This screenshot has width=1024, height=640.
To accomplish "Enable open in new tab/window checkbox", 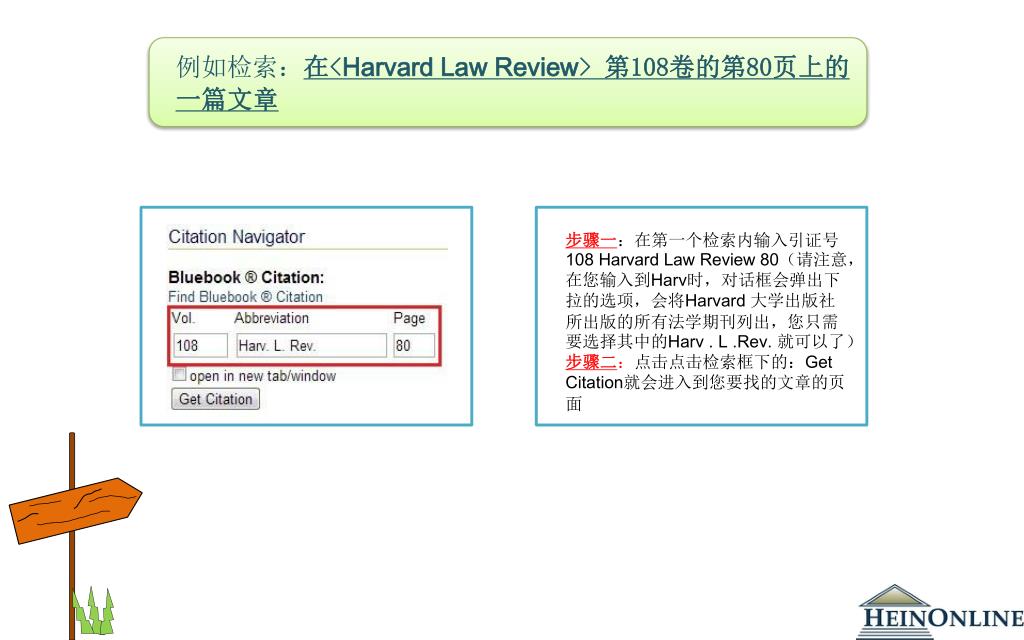I will click(178, 374).
